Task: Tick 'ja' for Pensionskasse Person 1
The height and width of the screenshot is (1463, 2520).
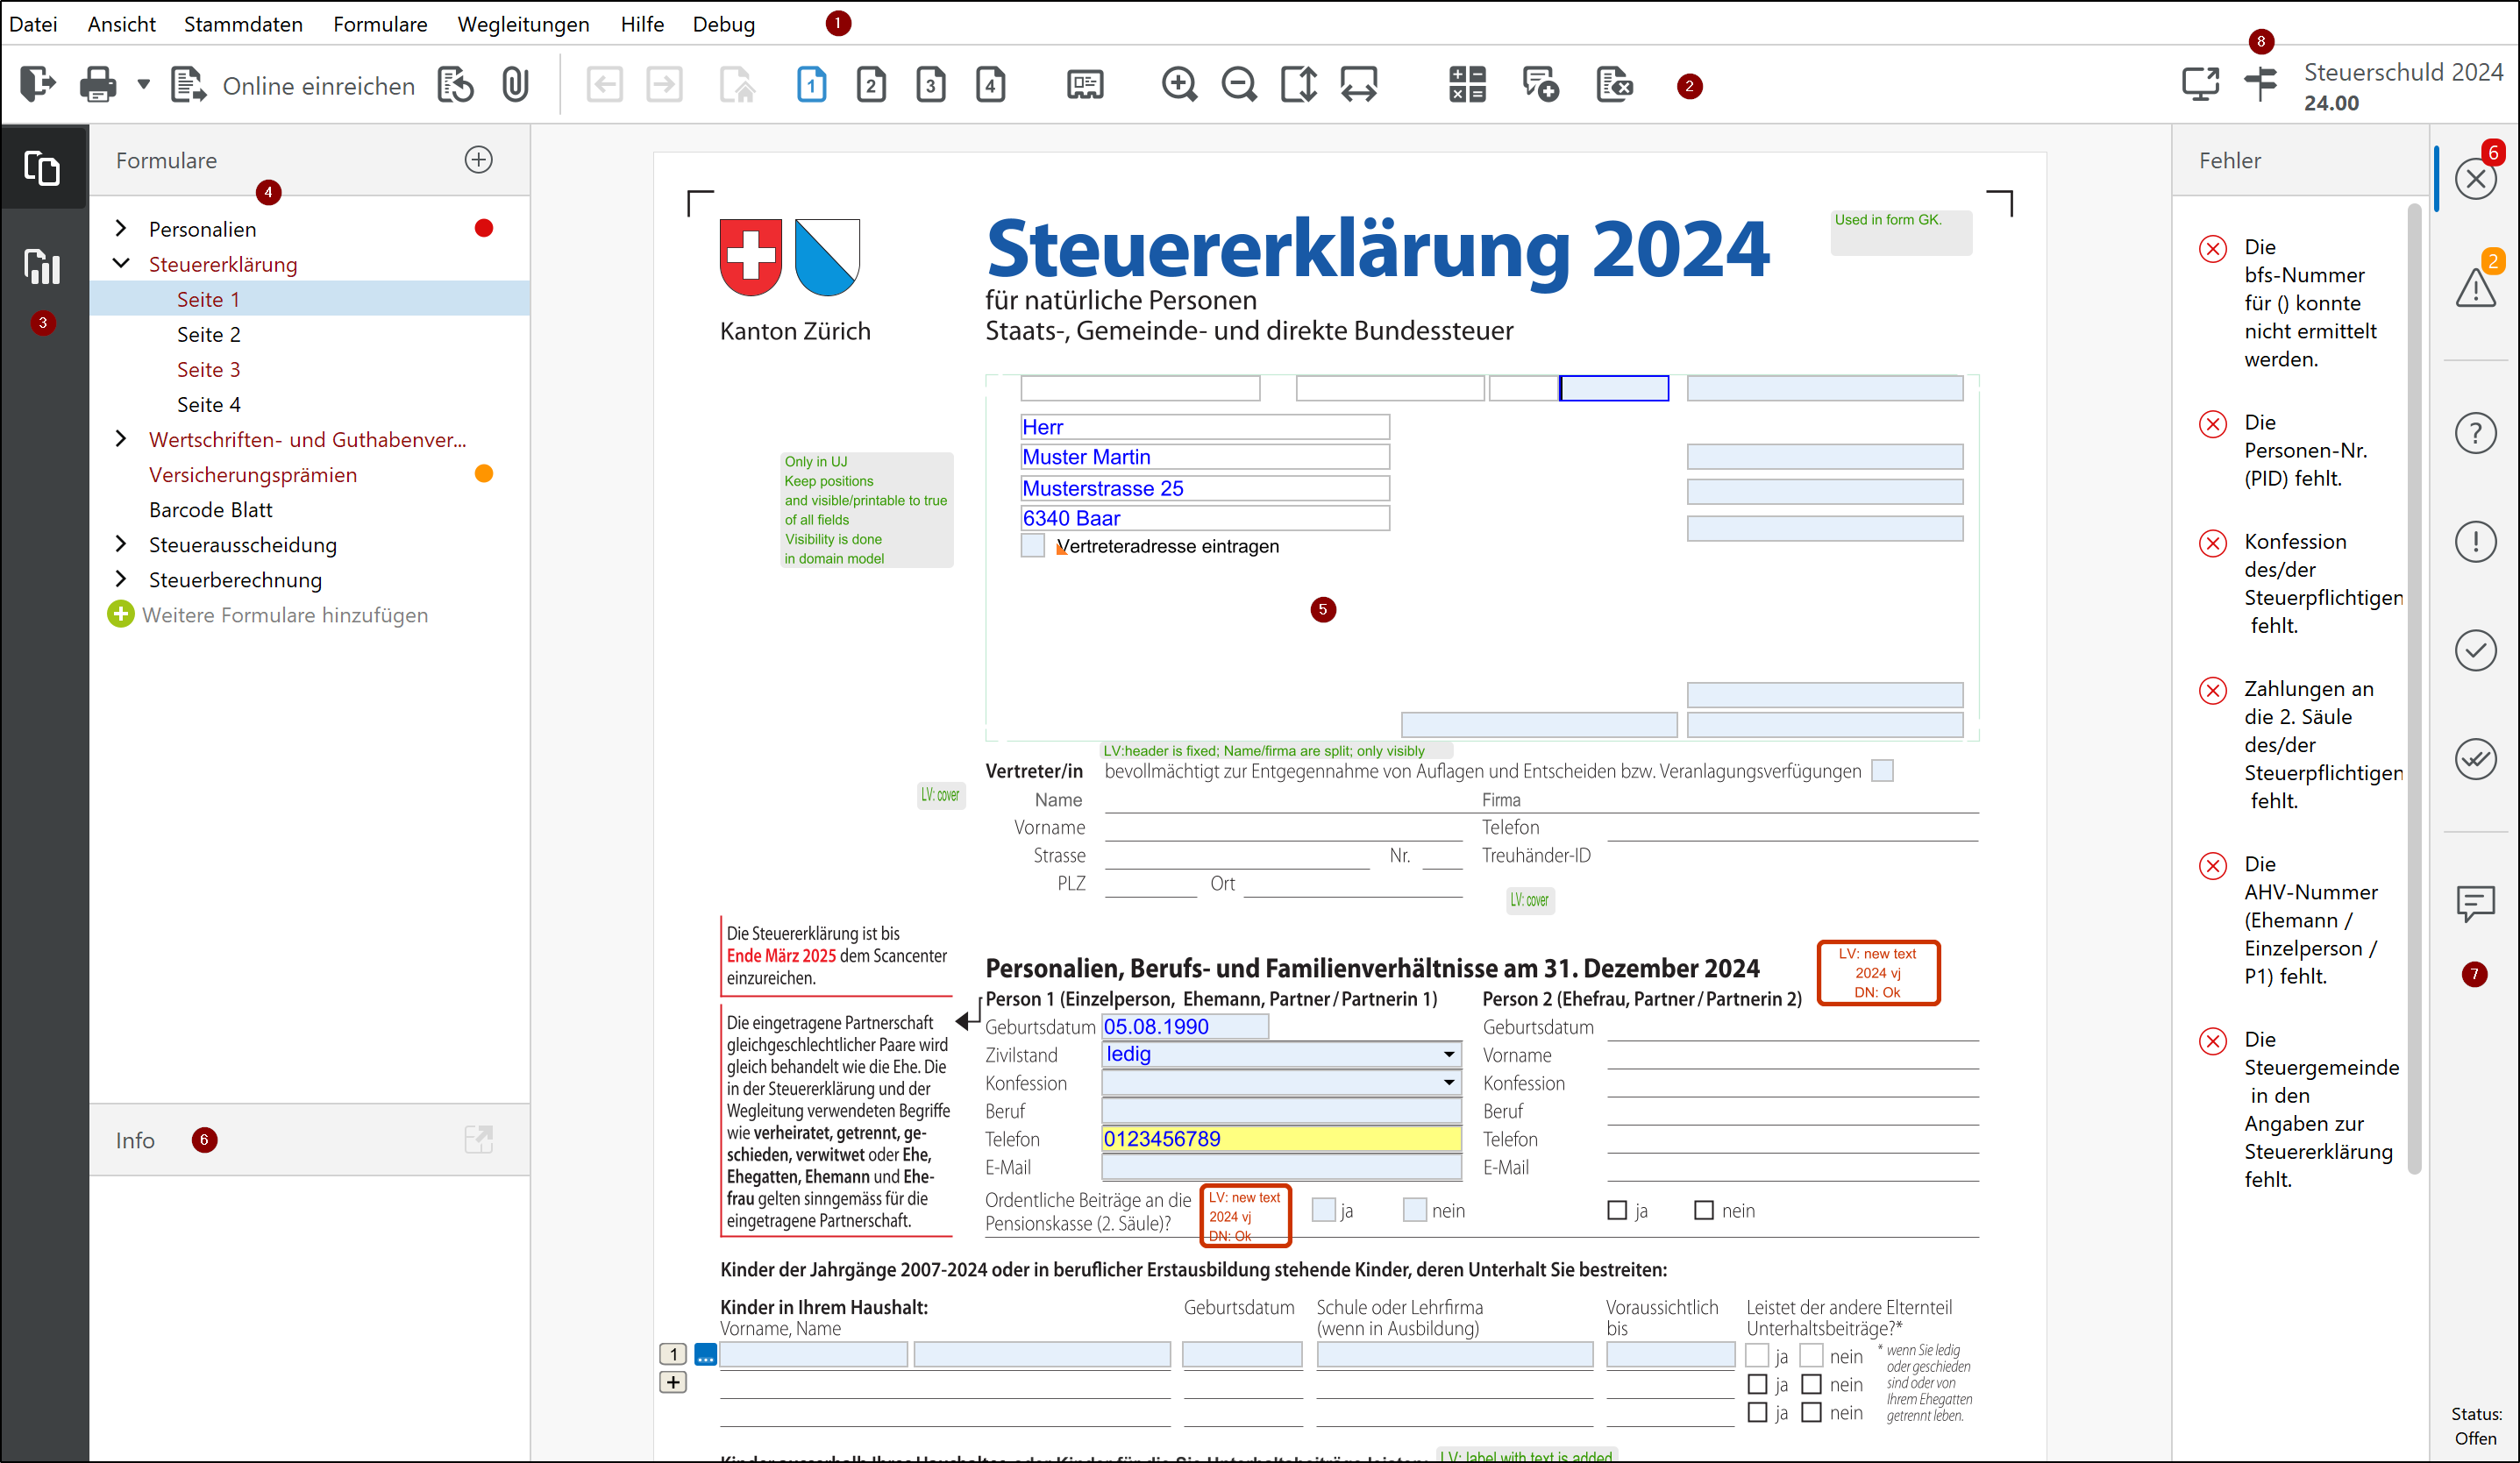Action: 1323,1210
